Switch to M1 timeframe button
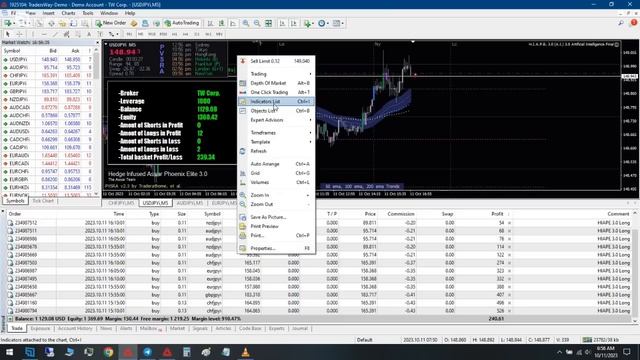The image size is (640, 360). (x=129, y=34)
